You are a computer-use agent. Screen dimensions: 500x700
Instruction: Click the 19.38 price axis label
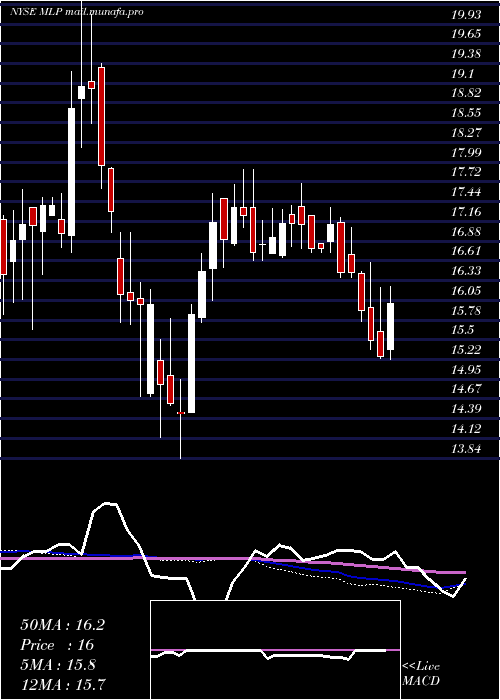coord(466,54)
